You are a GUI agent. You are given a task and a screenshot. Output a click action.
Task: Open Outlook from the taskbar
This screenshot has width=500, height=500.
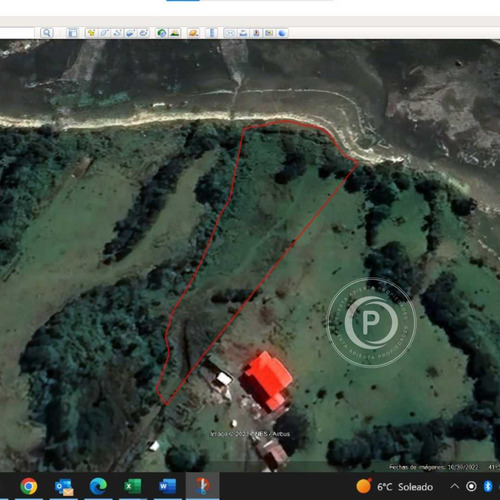[64, 487]
